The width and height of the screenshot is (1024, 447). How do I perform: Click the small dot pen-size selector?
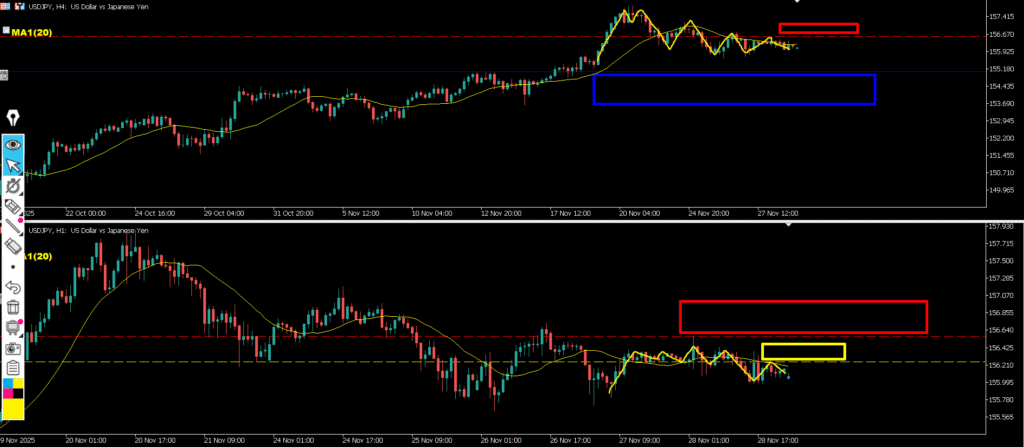13,267
